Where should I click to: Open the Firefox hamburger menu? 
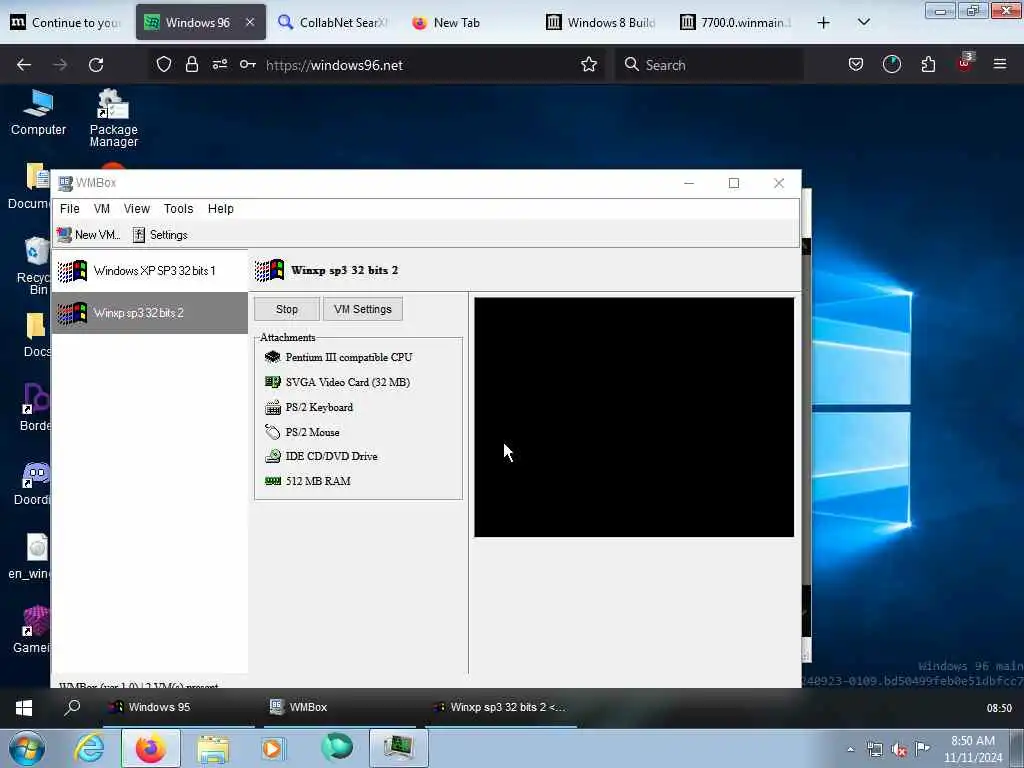pos(999,64)
